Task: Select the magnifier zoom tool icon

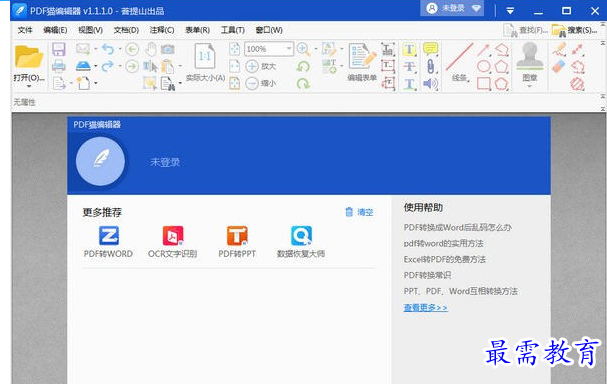Action: tap(303, 49)
